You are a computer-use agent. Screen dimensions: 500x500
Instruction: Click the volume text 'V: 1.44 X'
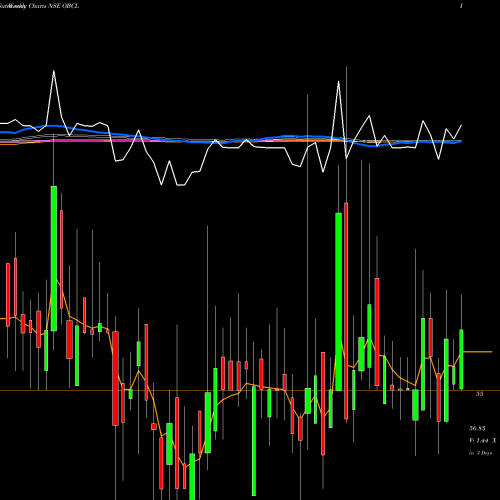click(x=483, y=441)
